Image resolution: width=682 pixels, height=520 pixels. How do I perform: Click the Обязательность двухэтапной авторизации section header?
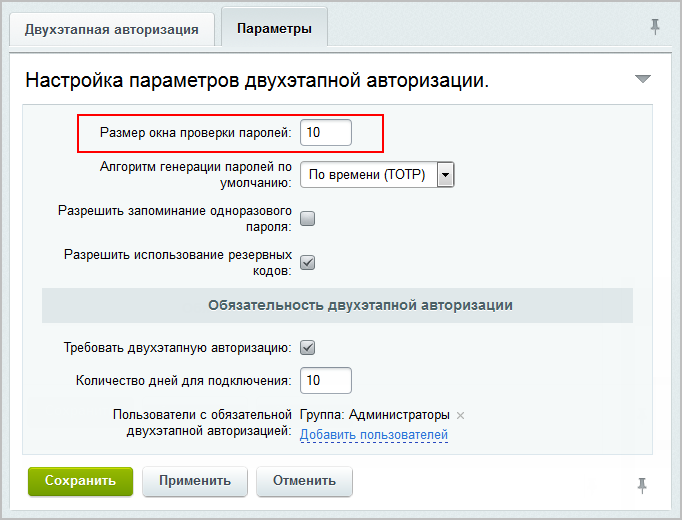click(x=360, y=305)
